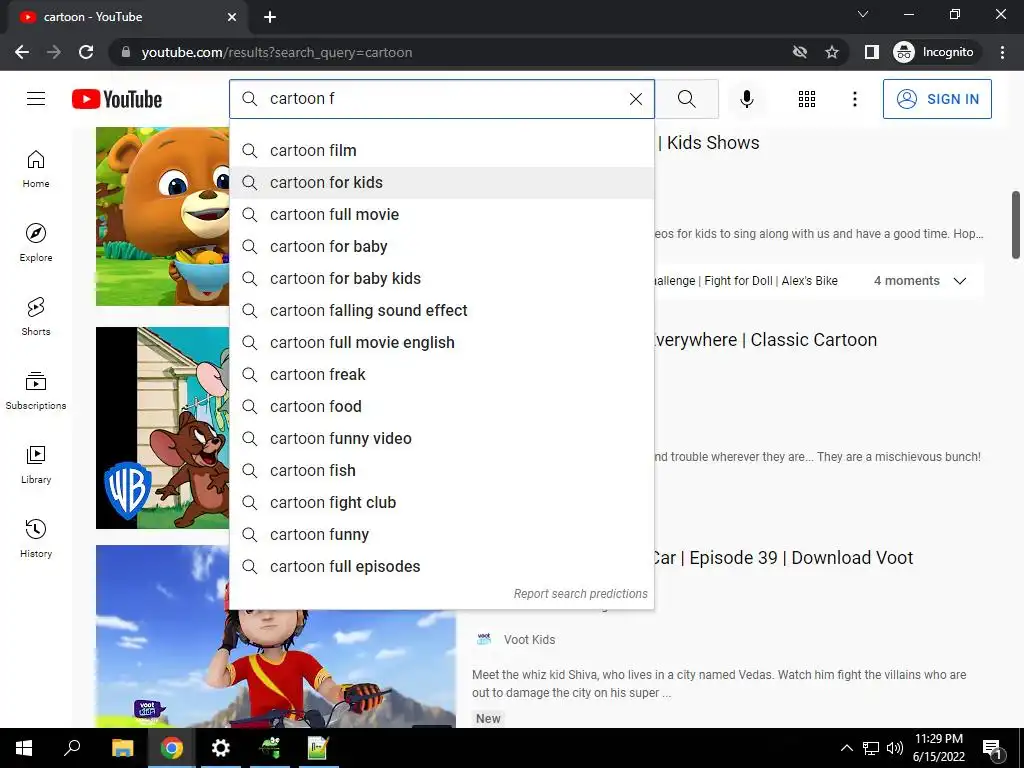Image resolution: width=1024 pixels, height=768 pixels.
Task: Choose 'cartoon full episodes' suggestion
Action: (441, 567)
